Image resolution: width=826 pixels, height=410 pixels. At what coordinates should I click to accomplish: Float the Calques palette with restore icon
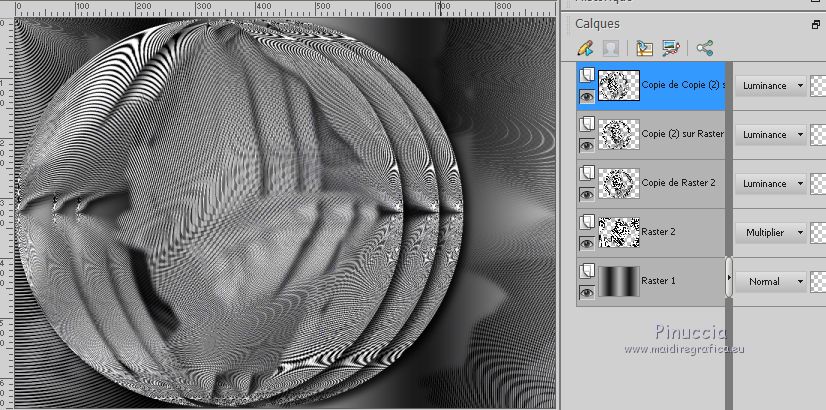pos(816,24)
